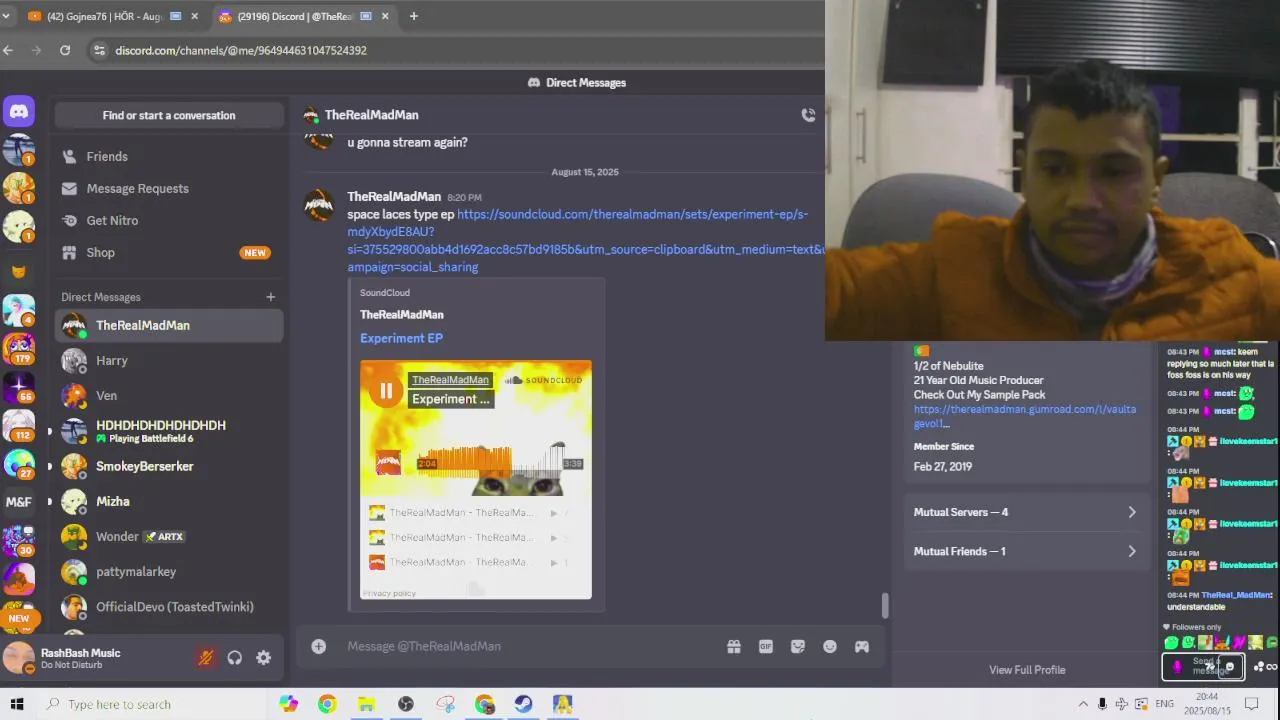
Task: Open DM with Harry
Action: tap(168, 361)
